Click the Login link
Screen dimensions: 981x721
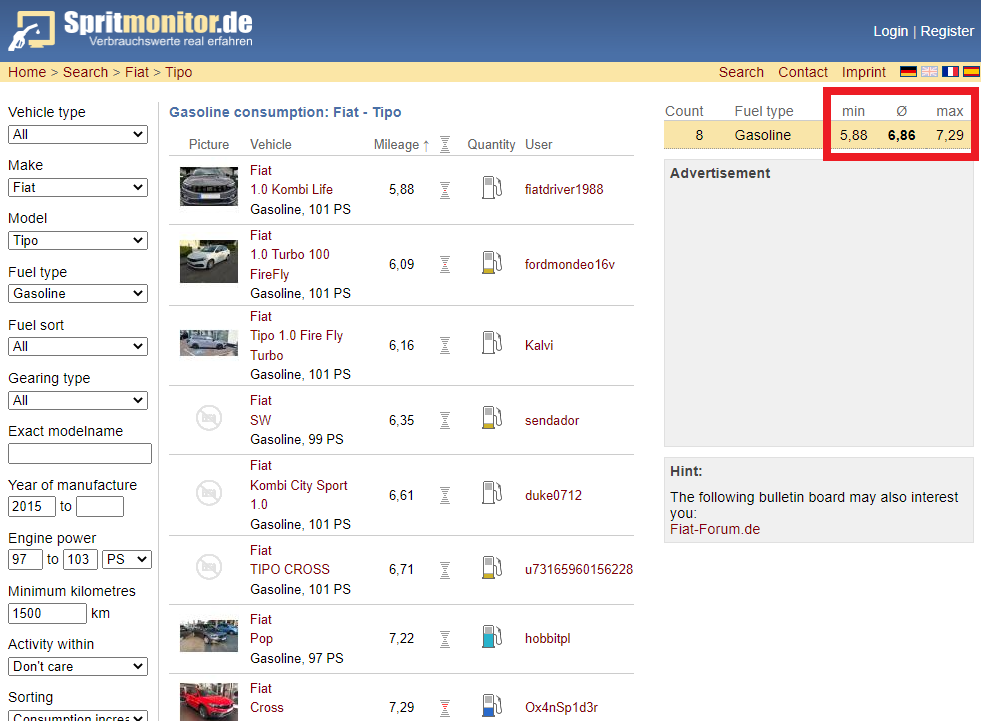click(890, 31)
